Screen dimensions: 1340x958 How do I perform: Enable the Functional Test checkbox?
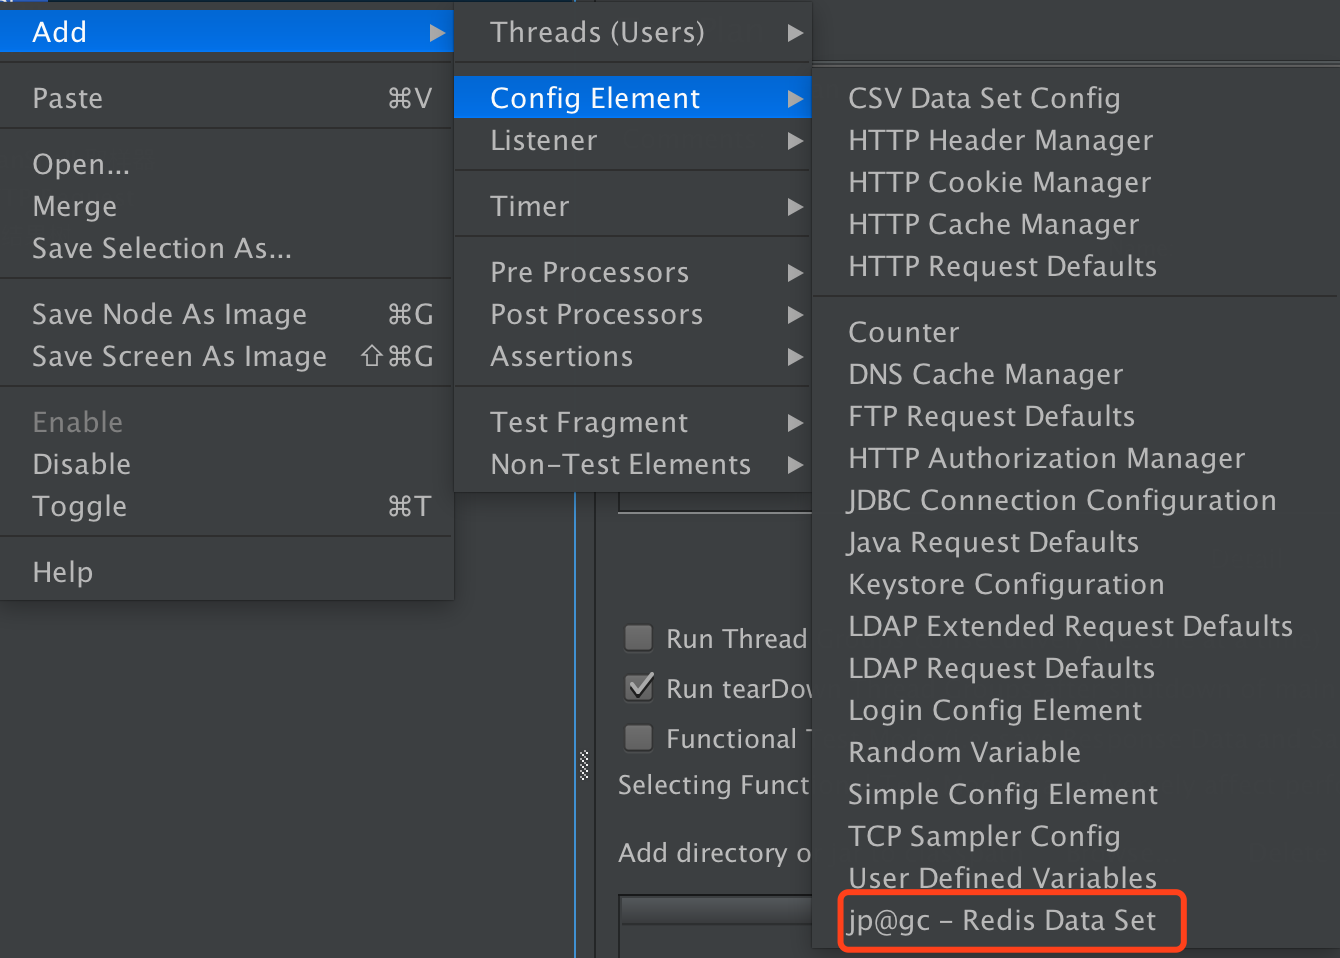638,738
